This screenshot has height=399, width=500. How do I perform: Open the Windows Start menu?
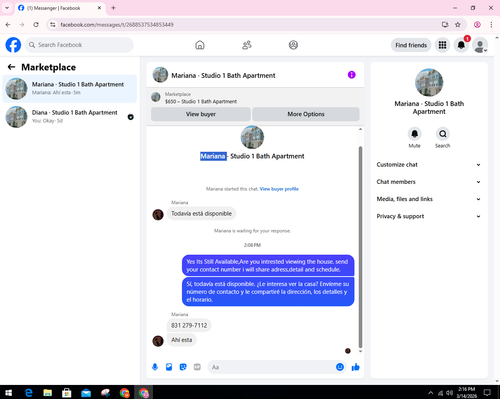(8, 393)
